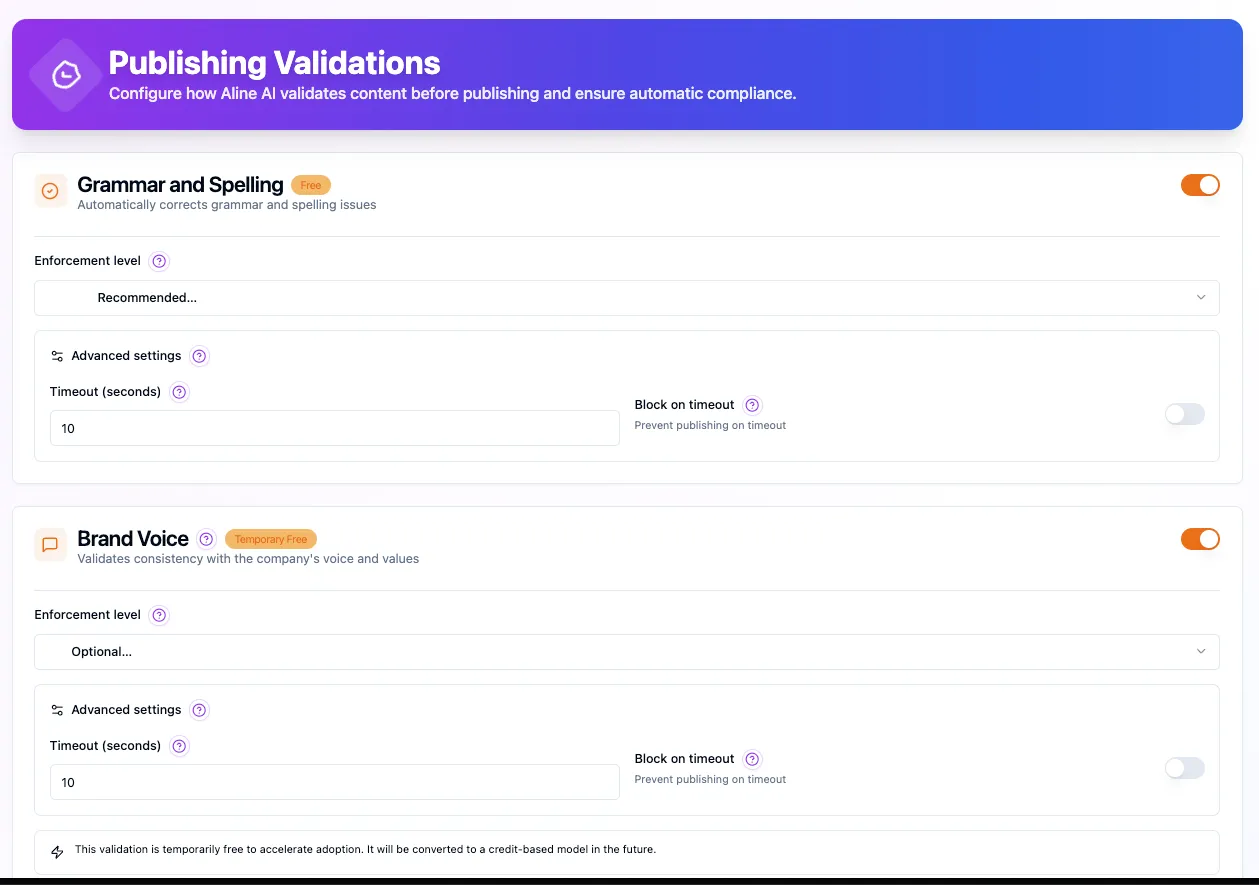Viewport: 1259px width, 885px height.
Task: Click the Grammar and Spelling checkmark icon
Action: (x=50, y=190)
